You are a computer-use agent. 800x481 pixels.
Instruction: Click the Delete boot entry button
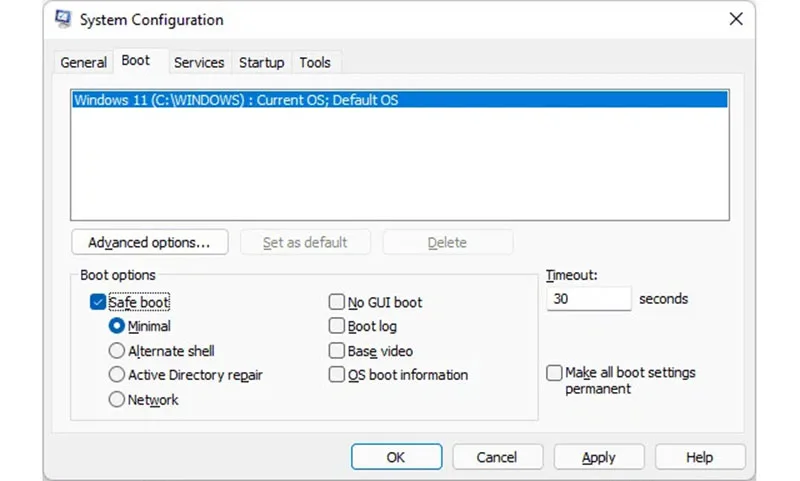[x=447, y=242]
